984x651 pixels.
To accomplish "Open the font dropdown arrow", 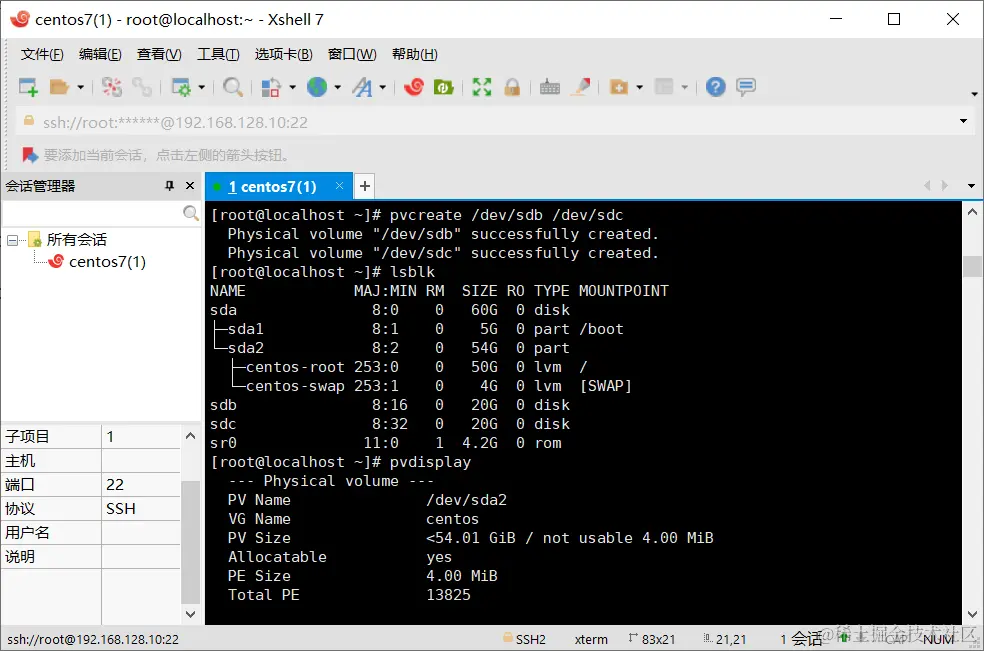I will [382, 87].
